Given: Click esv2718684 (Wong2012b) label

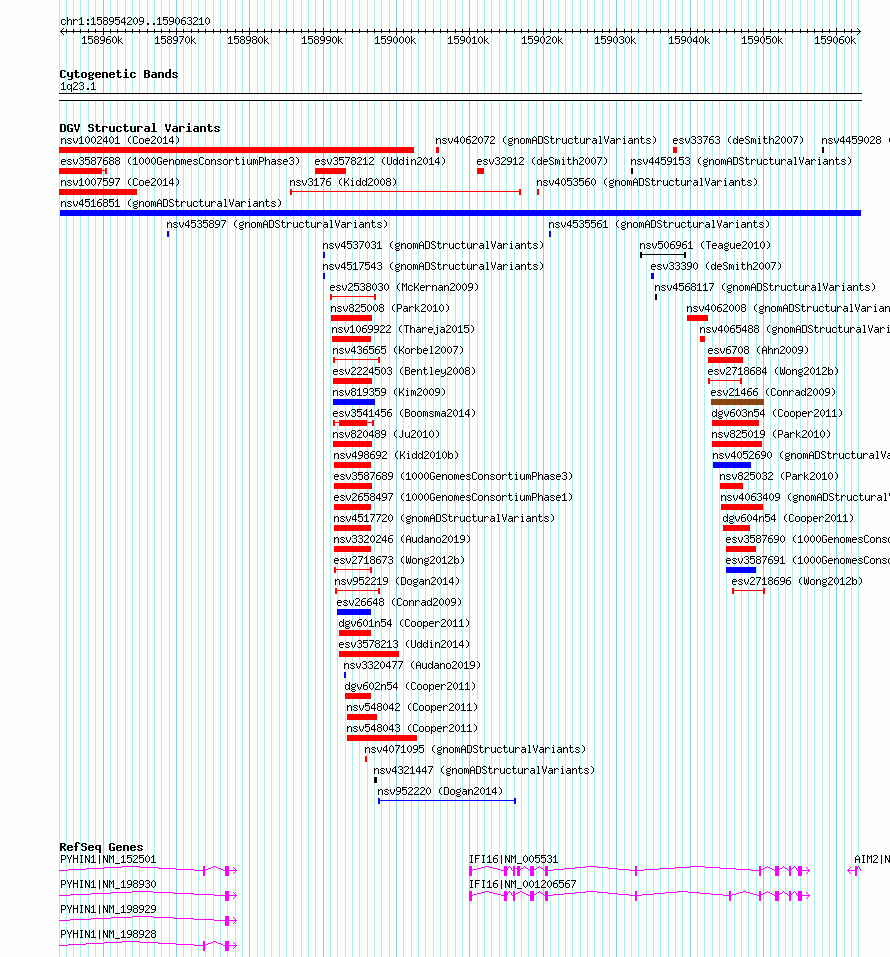Looking at the screenshot, I should pos(773,371).
